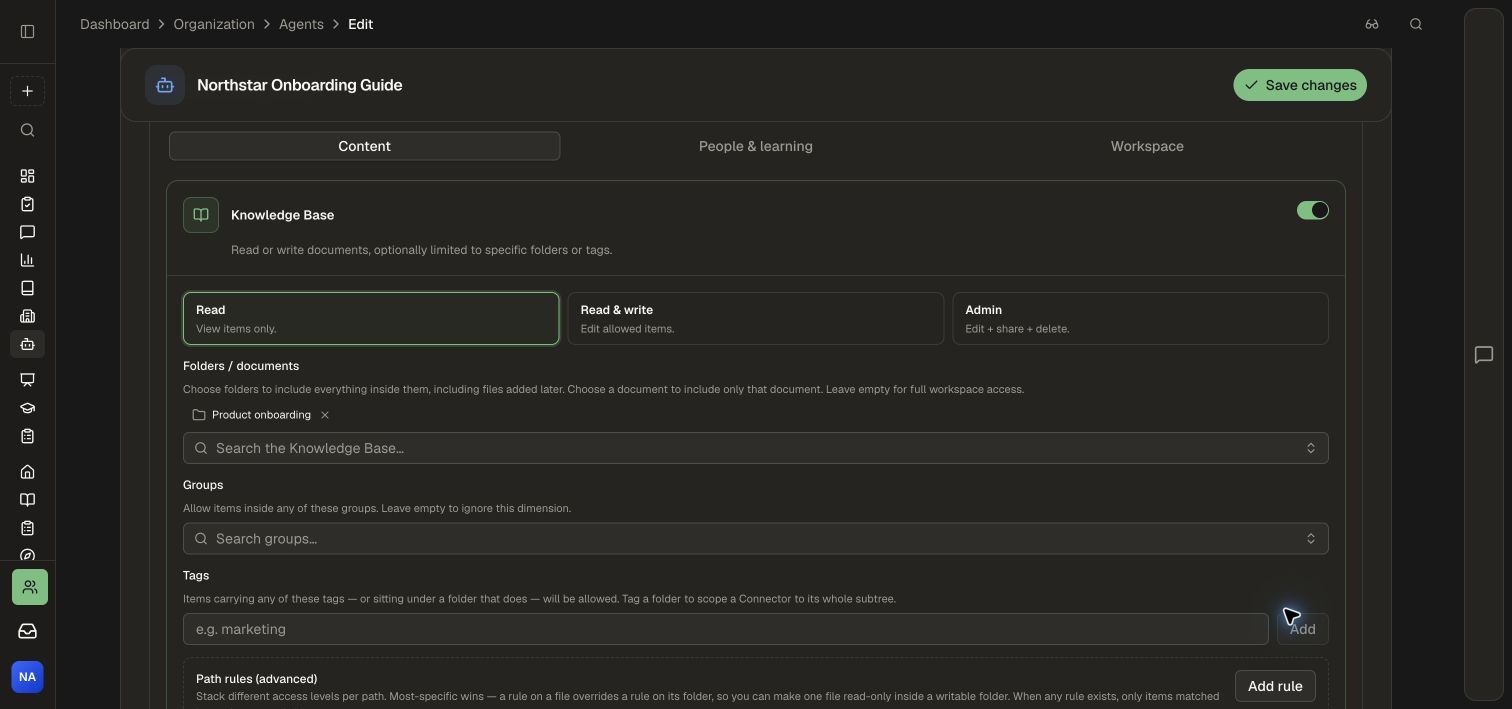Expand the groups search dropdown chevrons
The image size is (1512, 709).
click(1311, 539)
